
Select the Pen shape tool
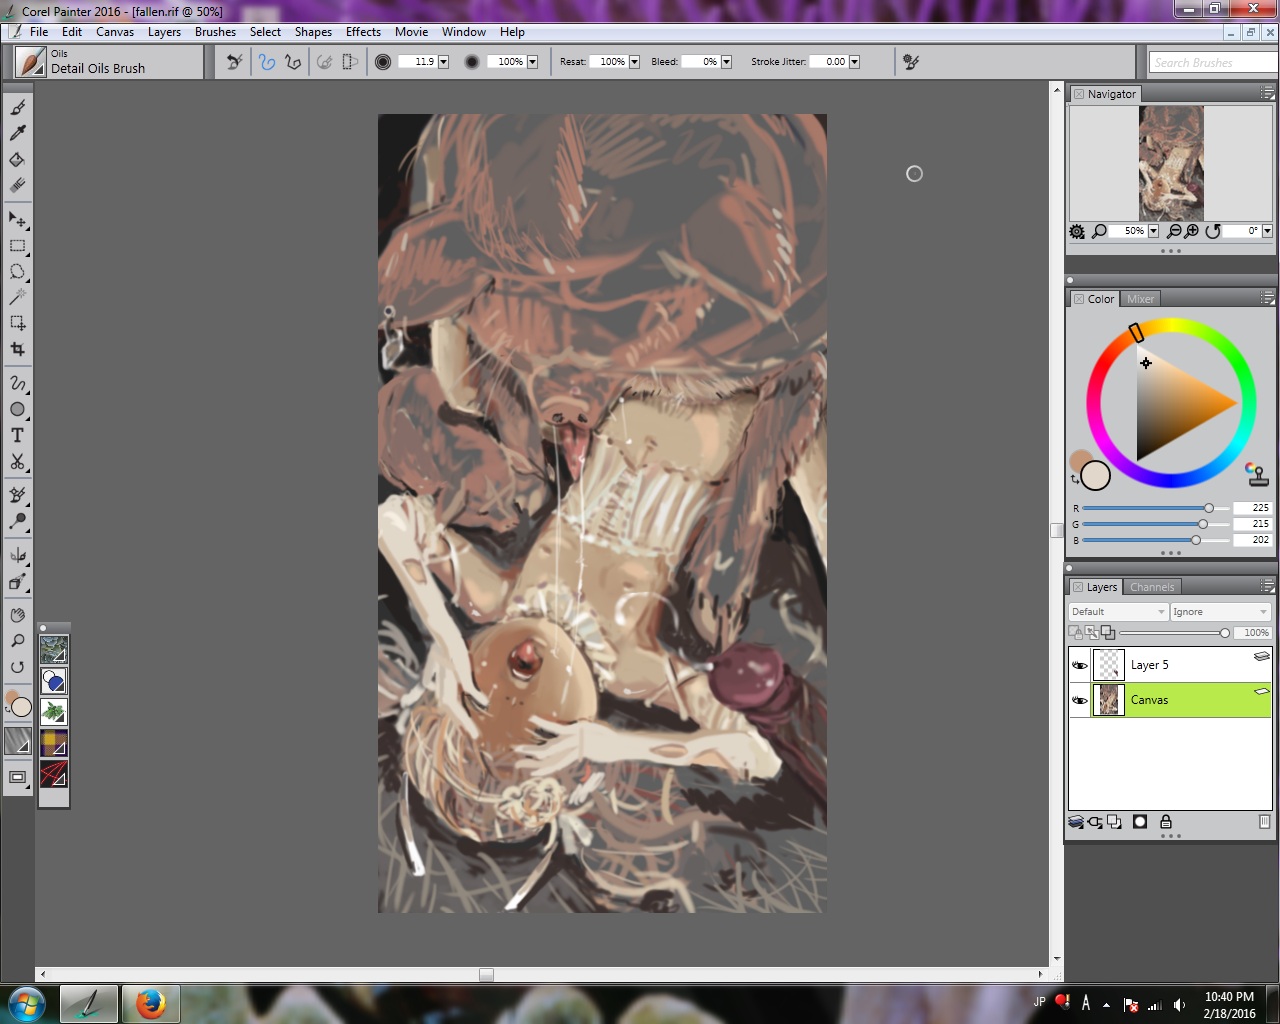tap(17, 383)
